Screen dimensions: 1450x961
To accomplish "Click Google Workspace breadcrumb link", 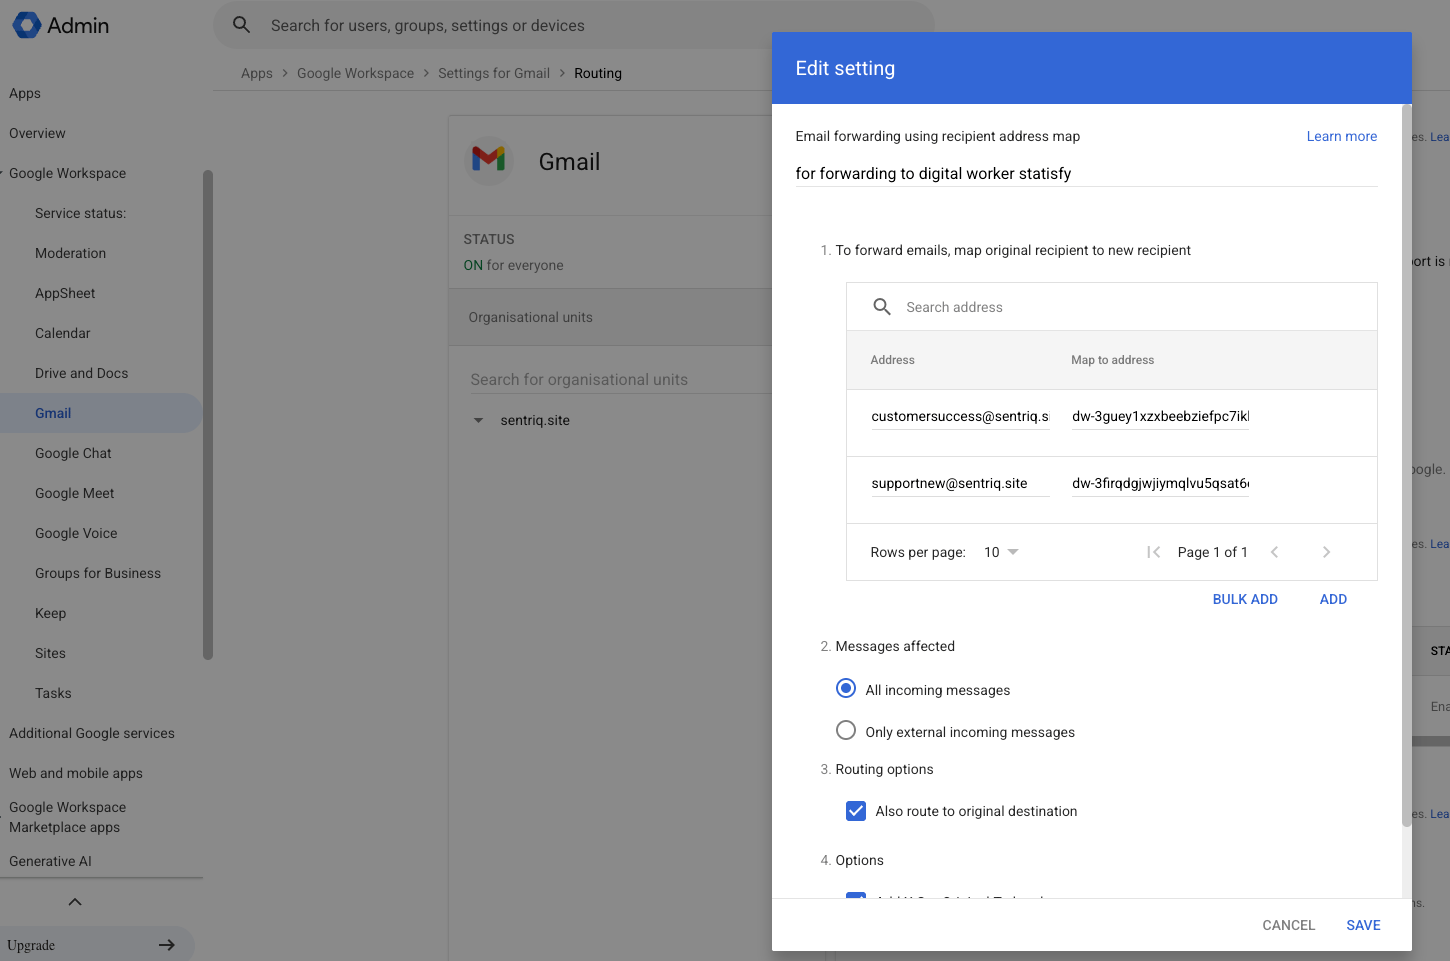I will [355, 73].
